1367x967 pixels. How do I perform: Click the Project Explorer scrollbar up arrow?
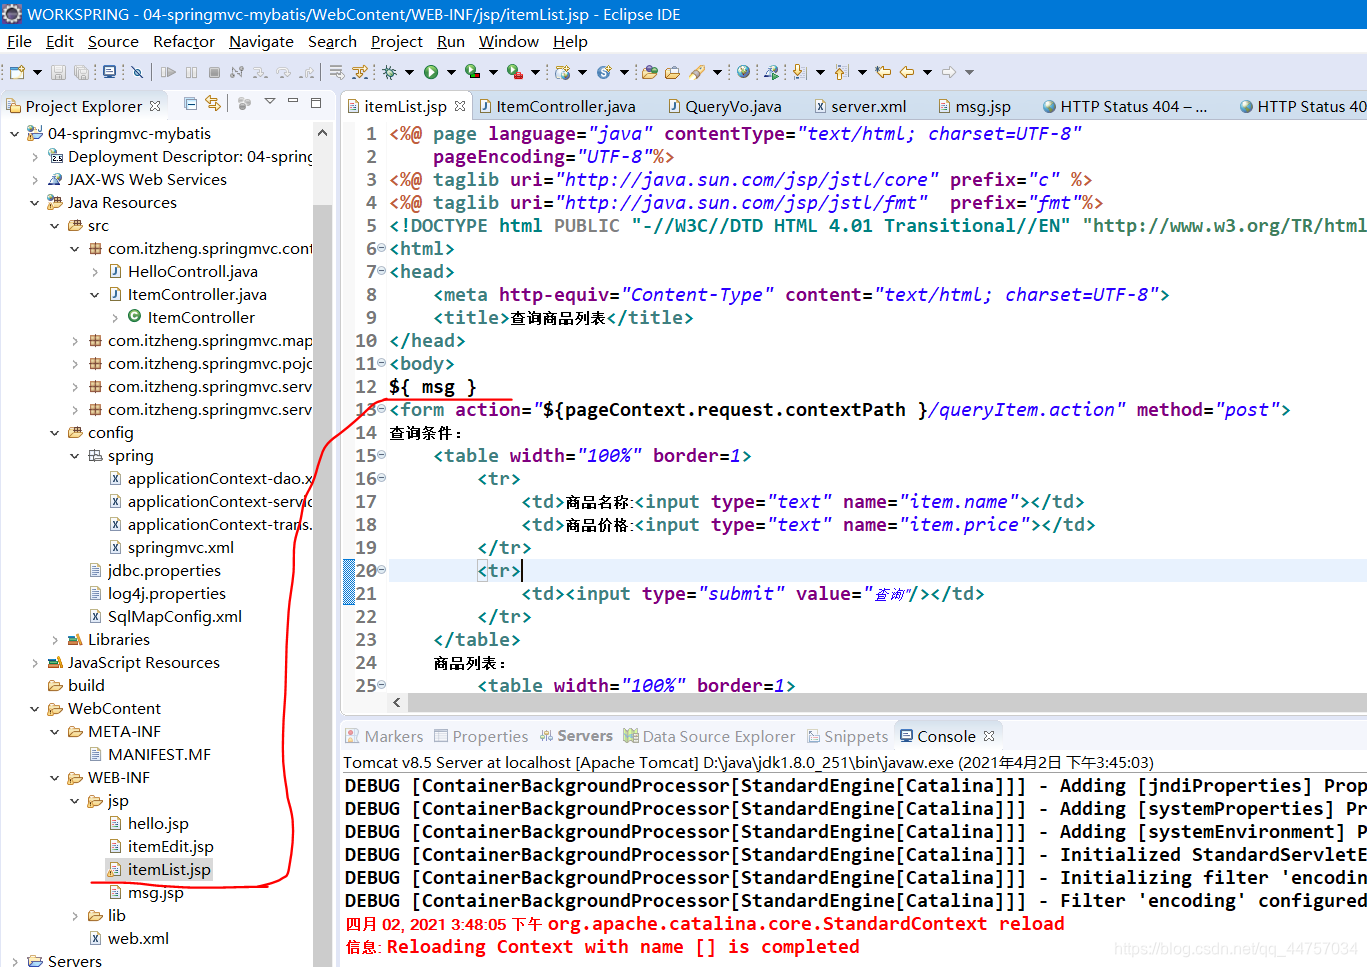tap(322, 133)
